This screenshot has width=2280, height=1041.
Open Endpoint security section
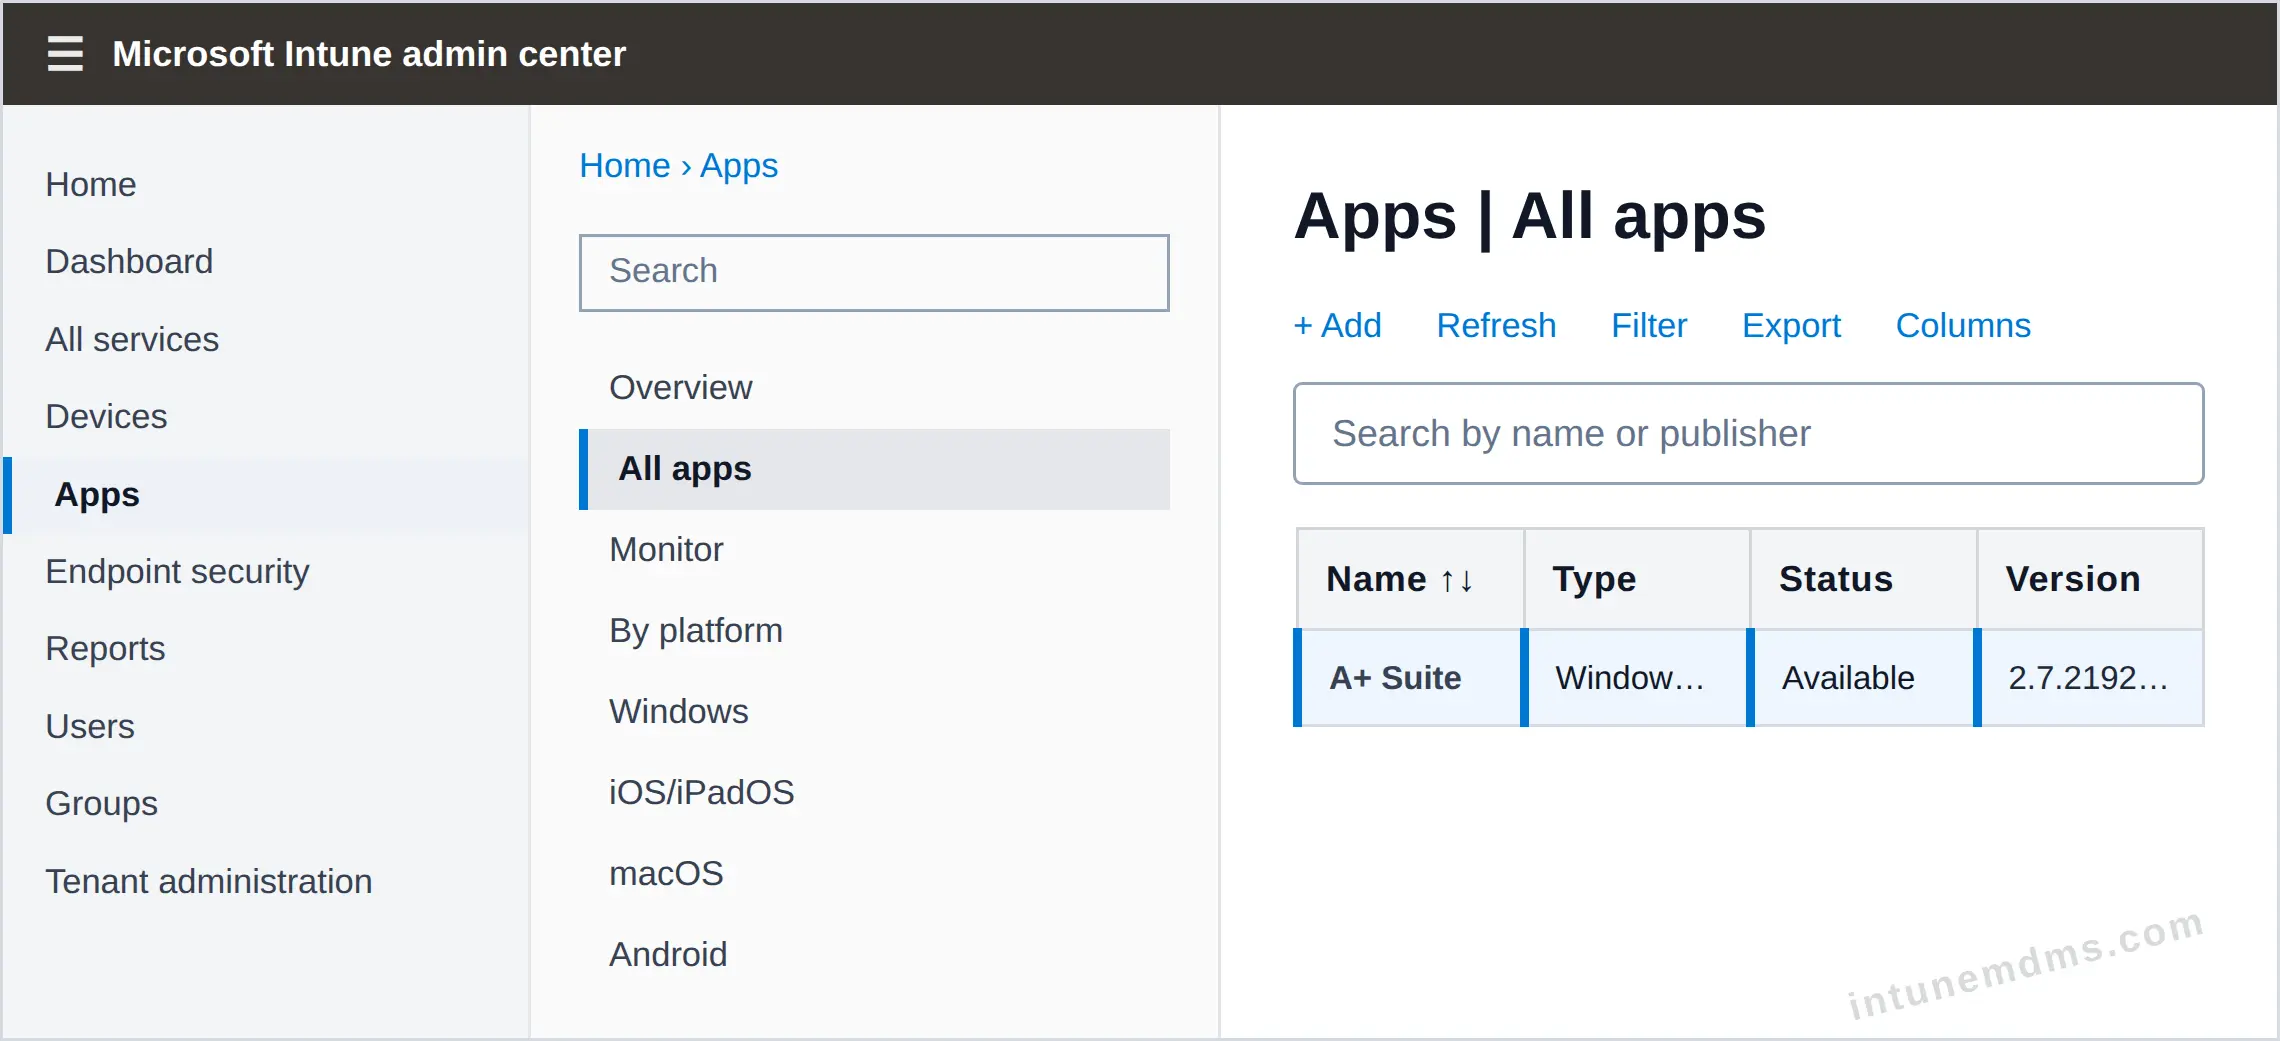(x=177, y=571)
